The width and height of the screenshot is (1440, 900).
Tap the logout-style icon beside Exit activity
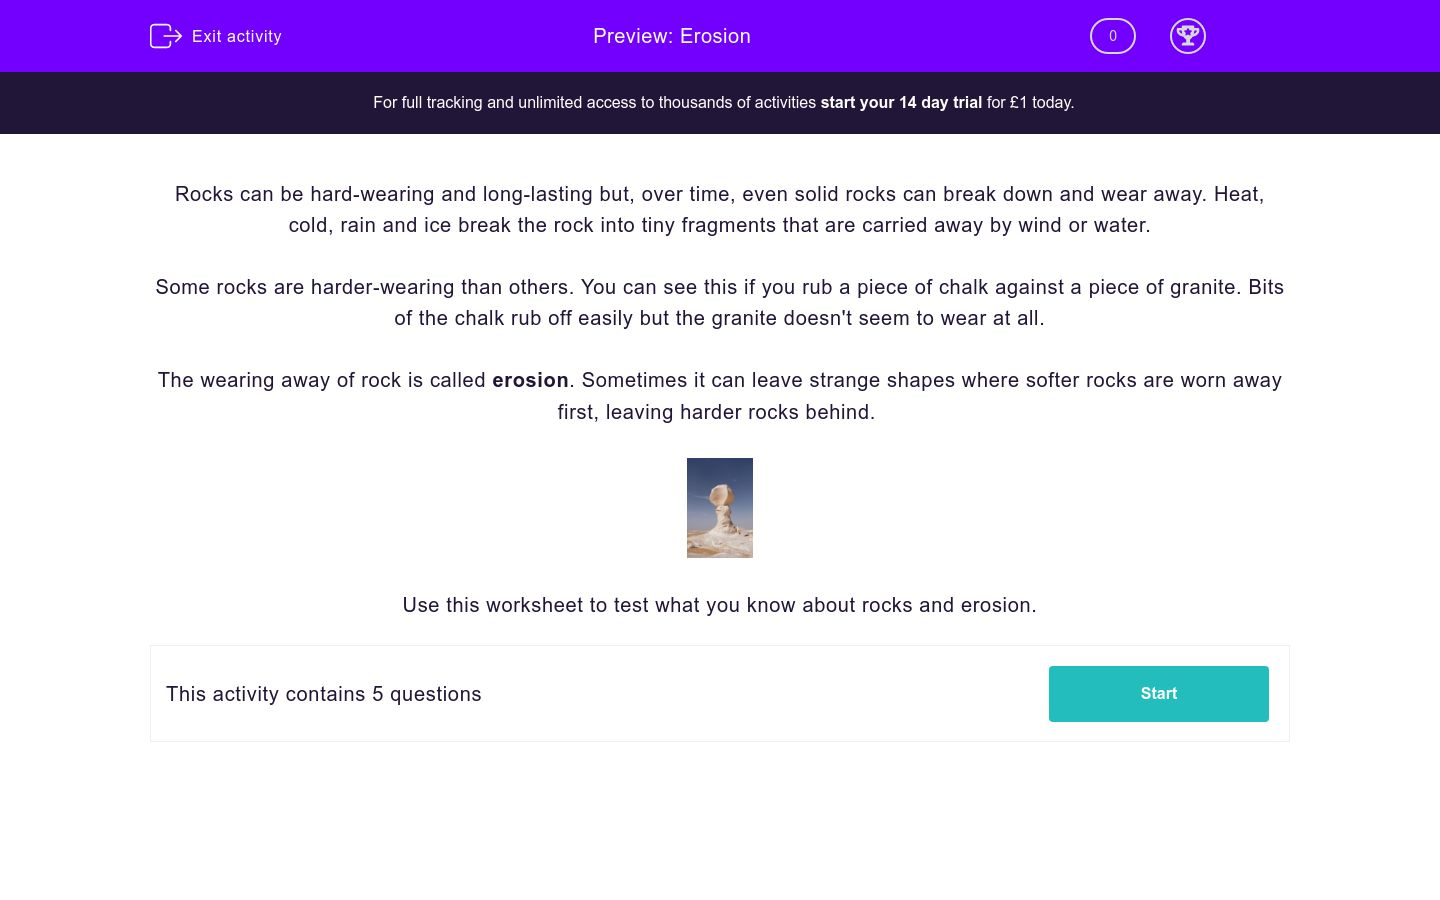(166, 36)
